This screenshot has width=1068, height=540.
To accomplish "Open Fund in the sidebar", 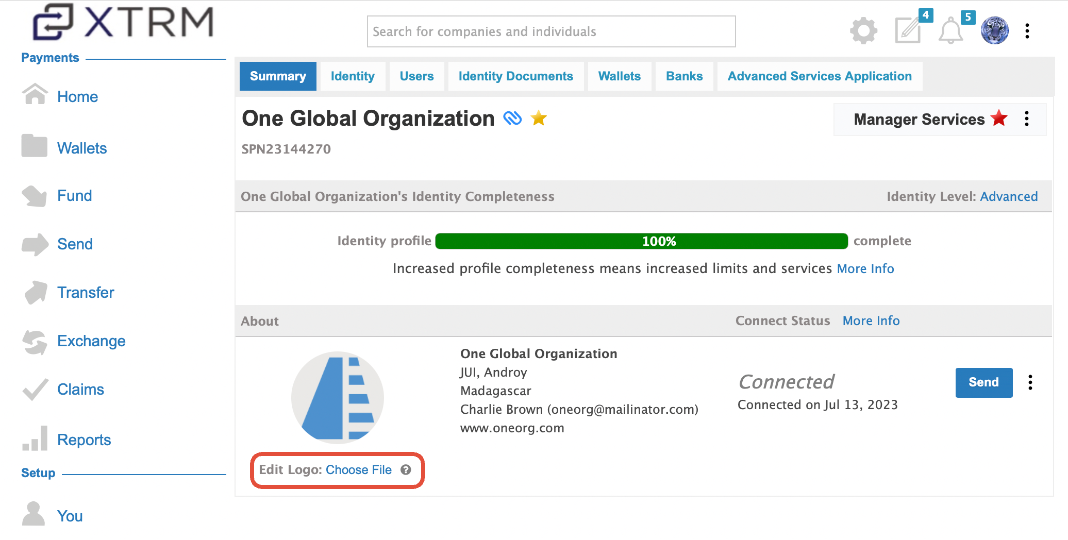I will coord(74,196).
